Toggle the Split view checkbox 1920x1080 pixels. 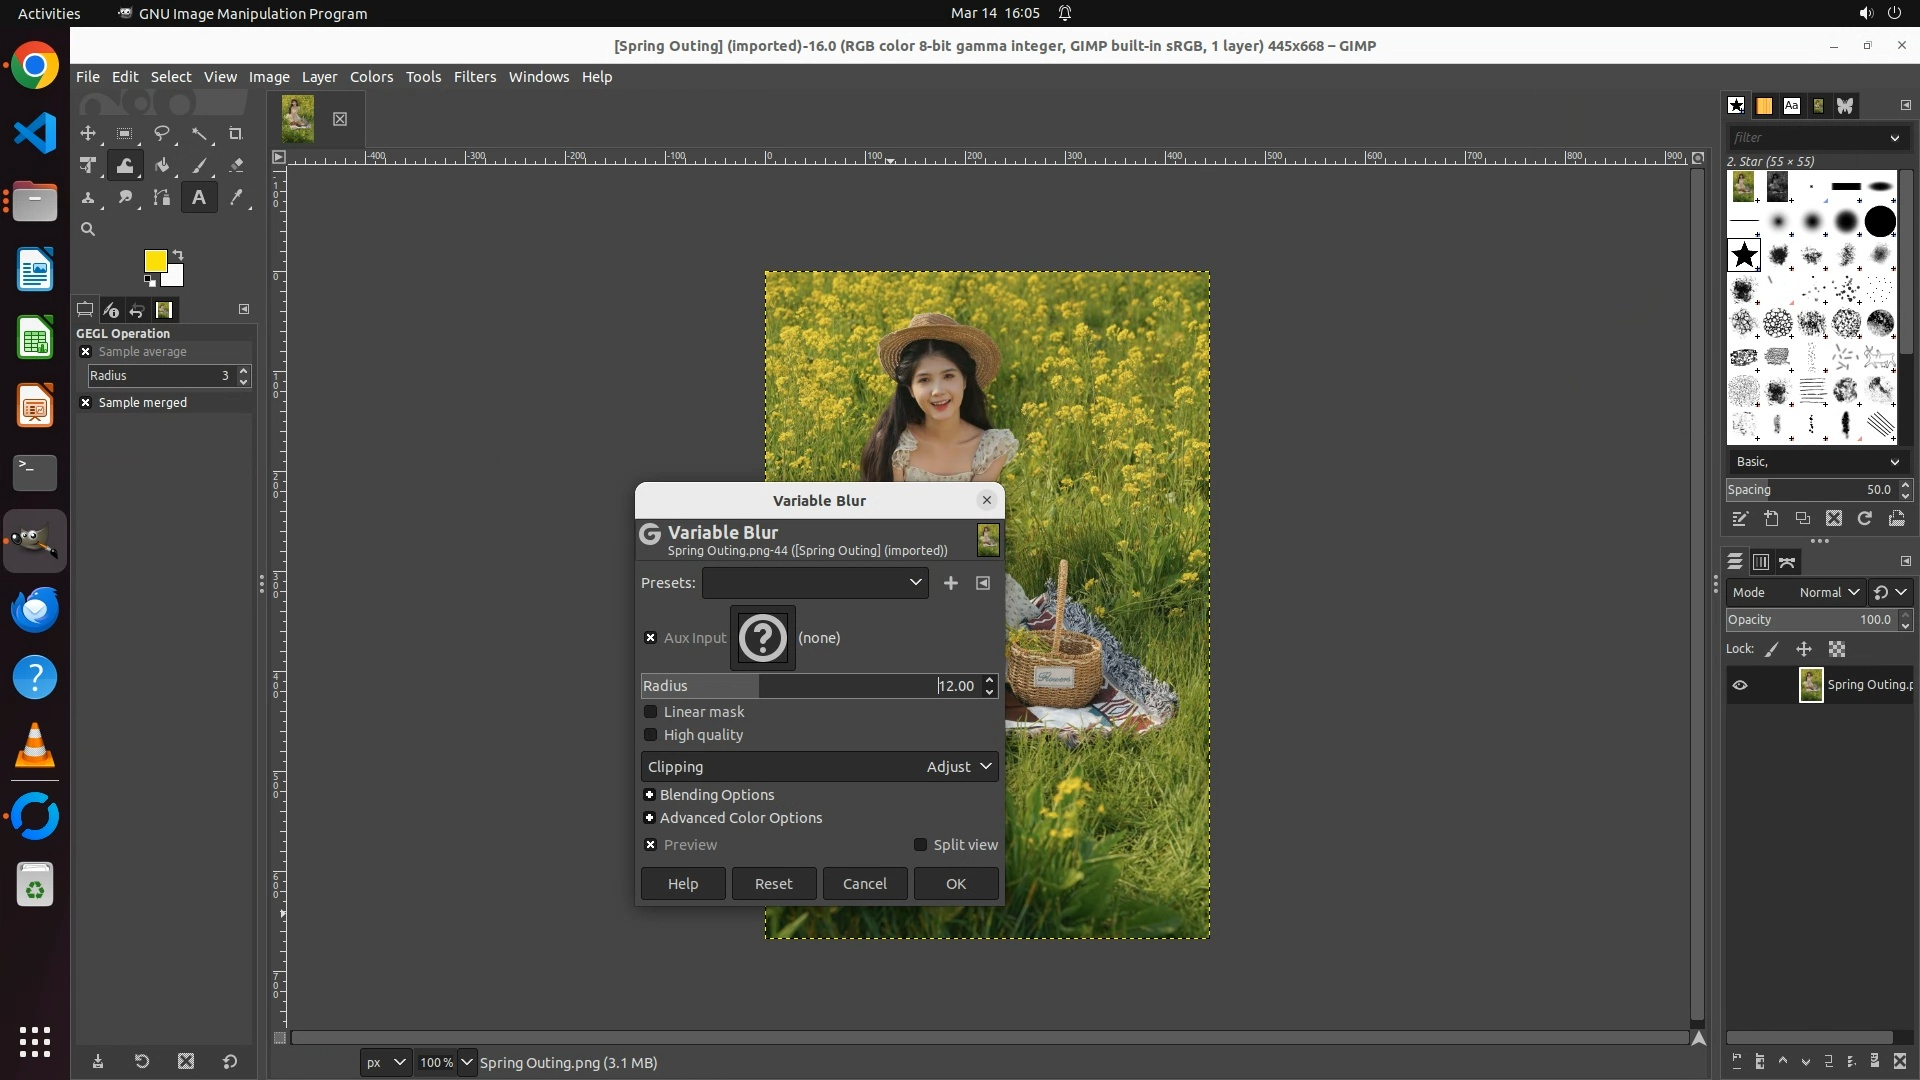[920, 845]
